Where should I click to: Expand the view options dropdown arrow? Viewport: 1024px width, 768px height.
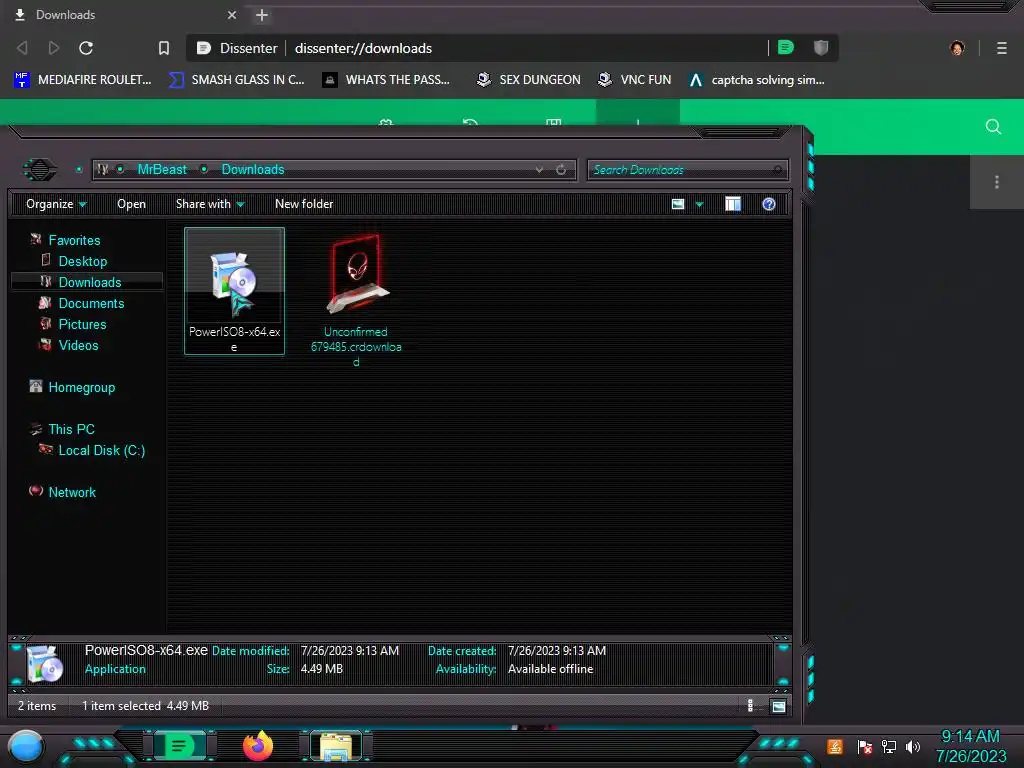699,204
